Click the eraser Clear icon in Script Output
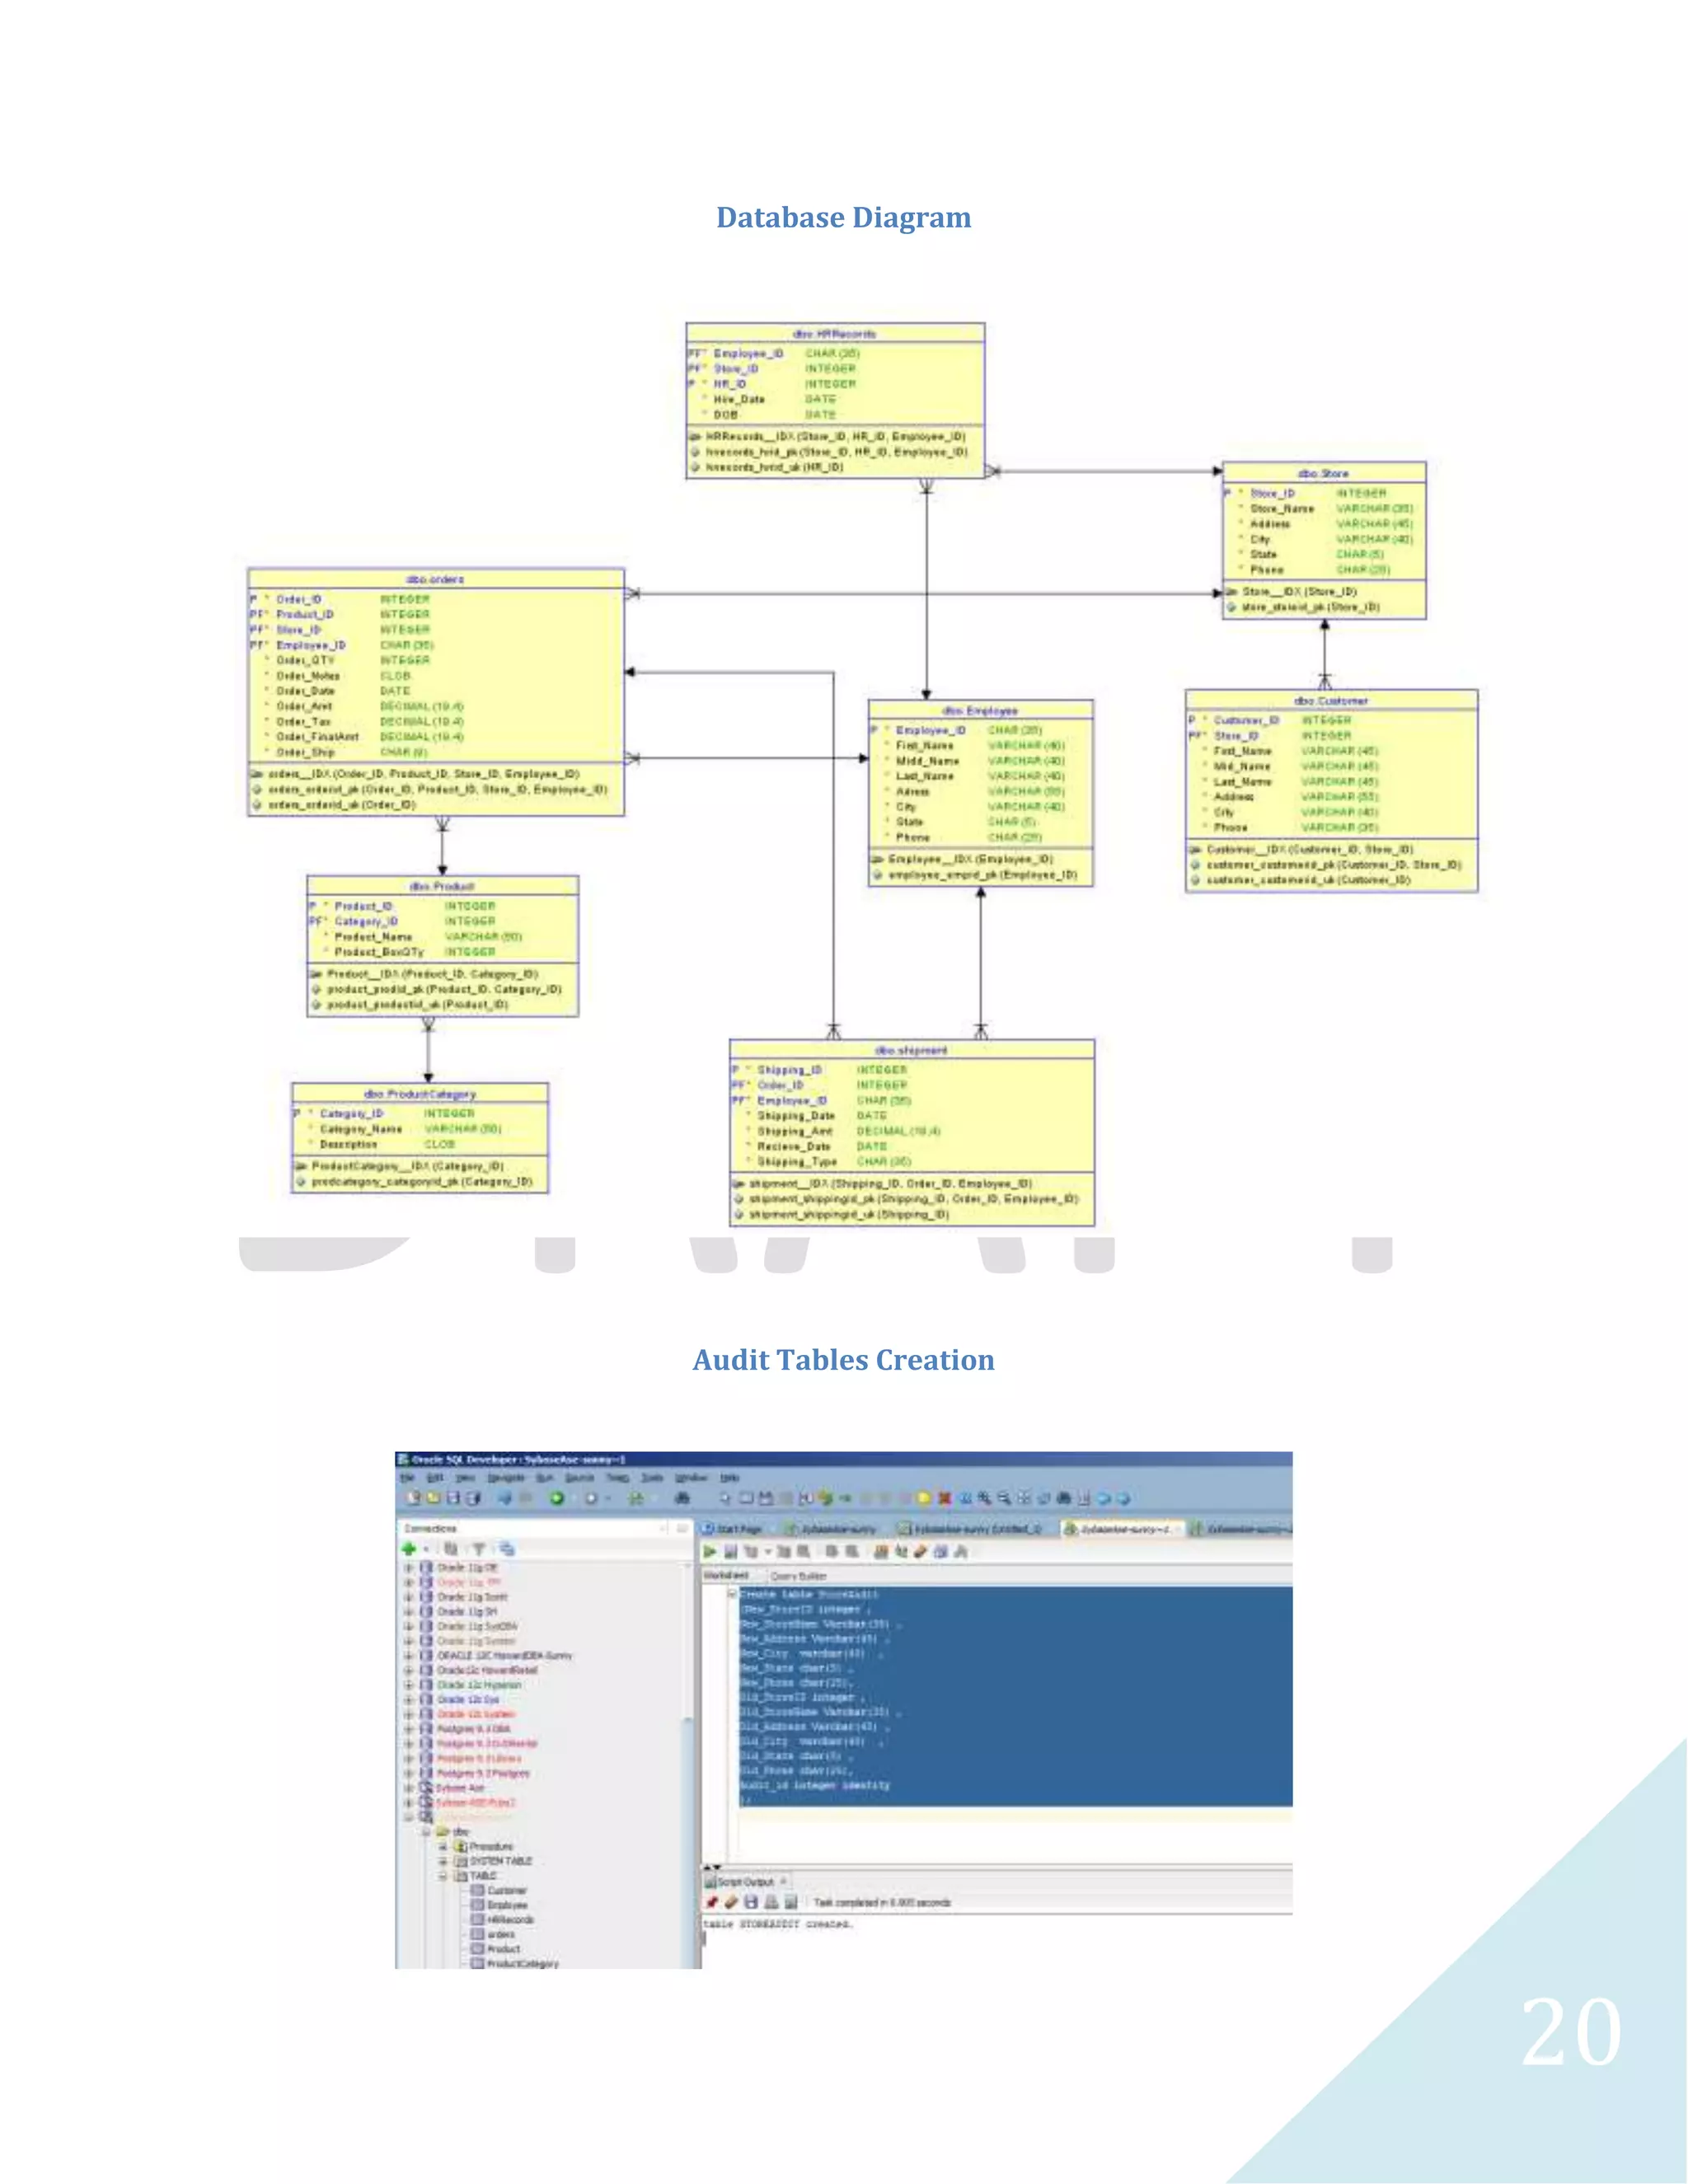 click(x=731, y=1902)
